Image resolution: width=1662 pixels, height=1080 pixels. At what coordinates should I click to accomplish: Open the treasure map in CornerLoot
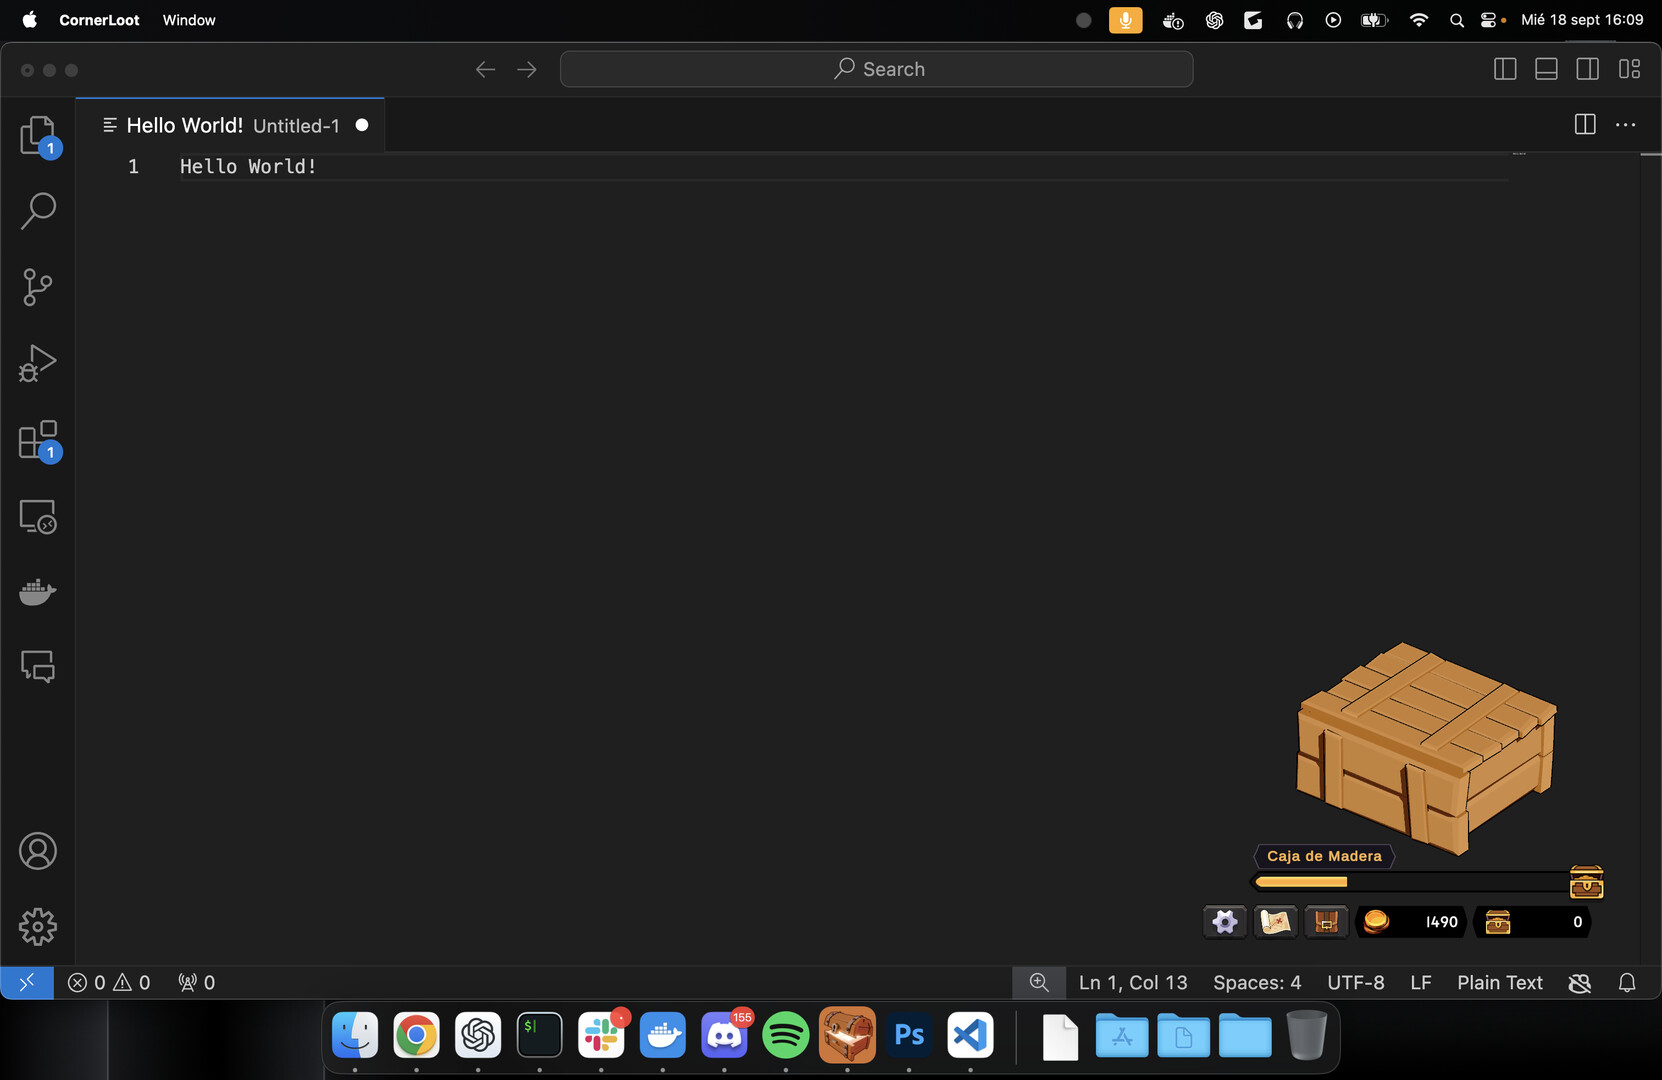1275,921
